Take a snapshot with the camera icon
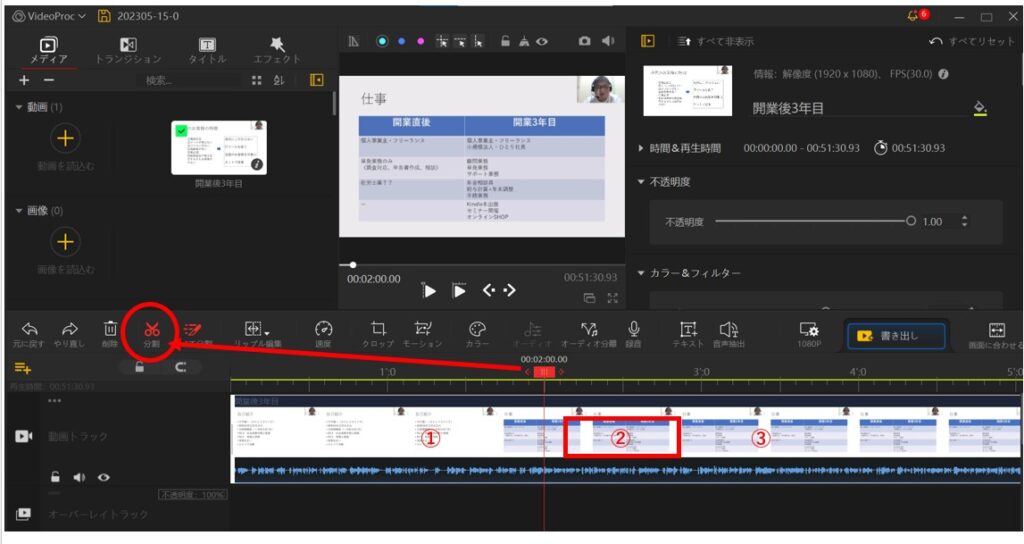Viewport: 1024px width, 544px height. (584, 41)
